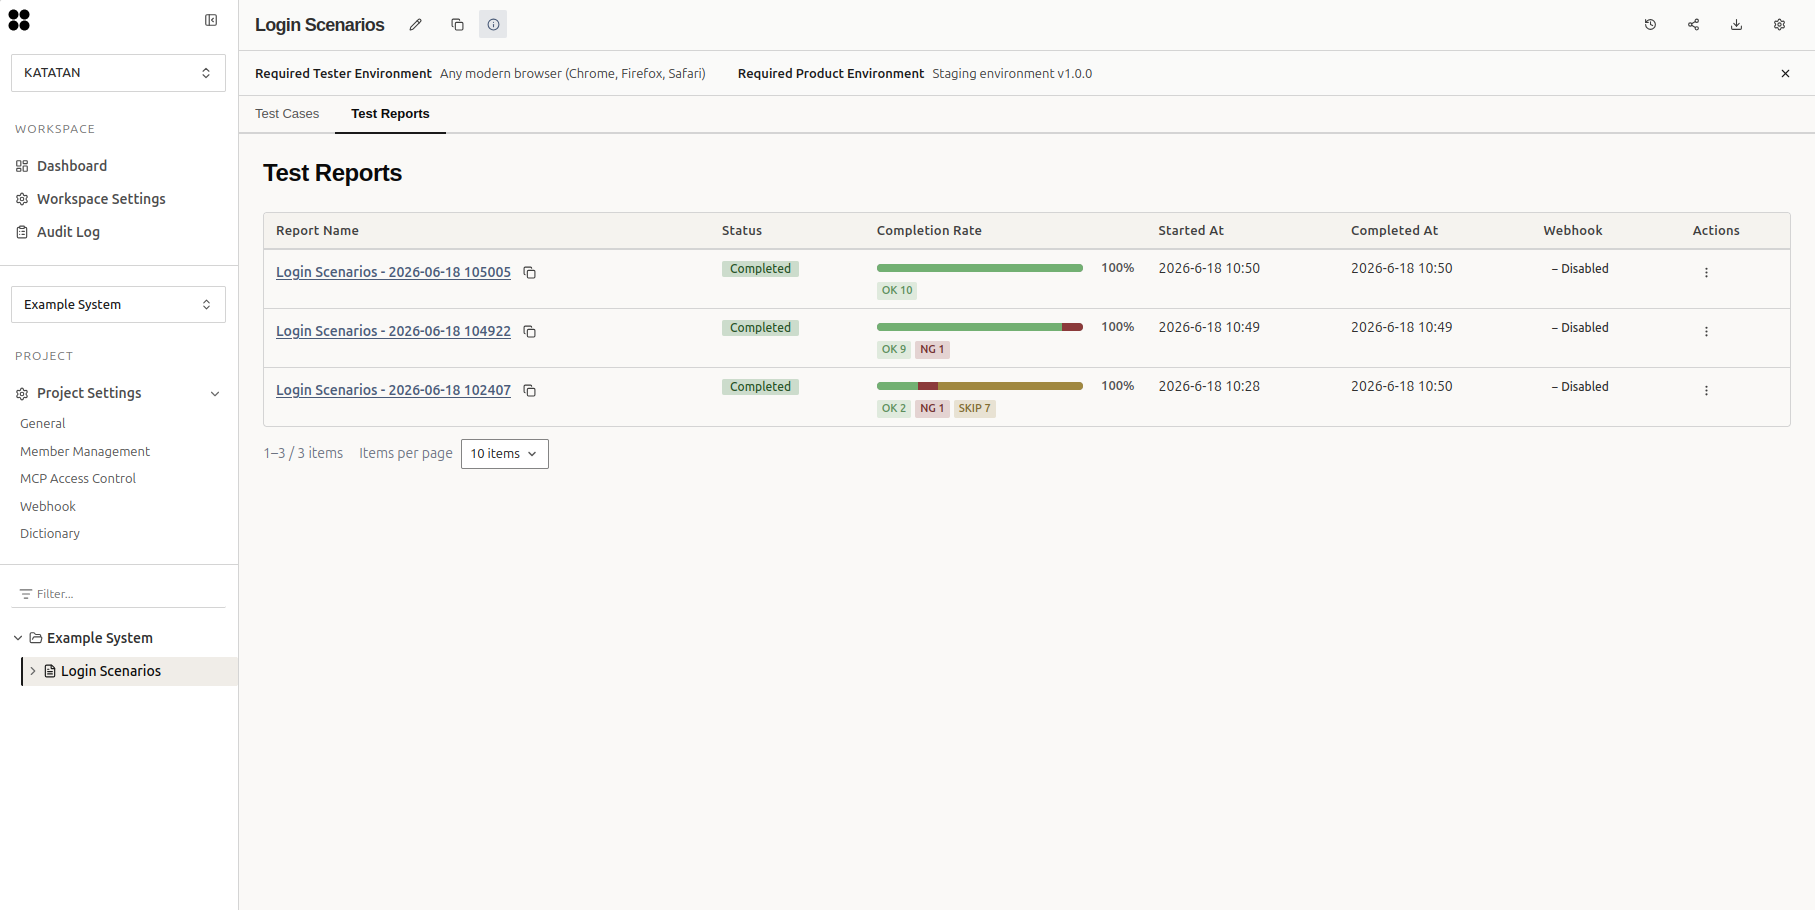The image size is (1815, 910).
Task: Collapse Project Settings chevron
Action: pos(215,393)
